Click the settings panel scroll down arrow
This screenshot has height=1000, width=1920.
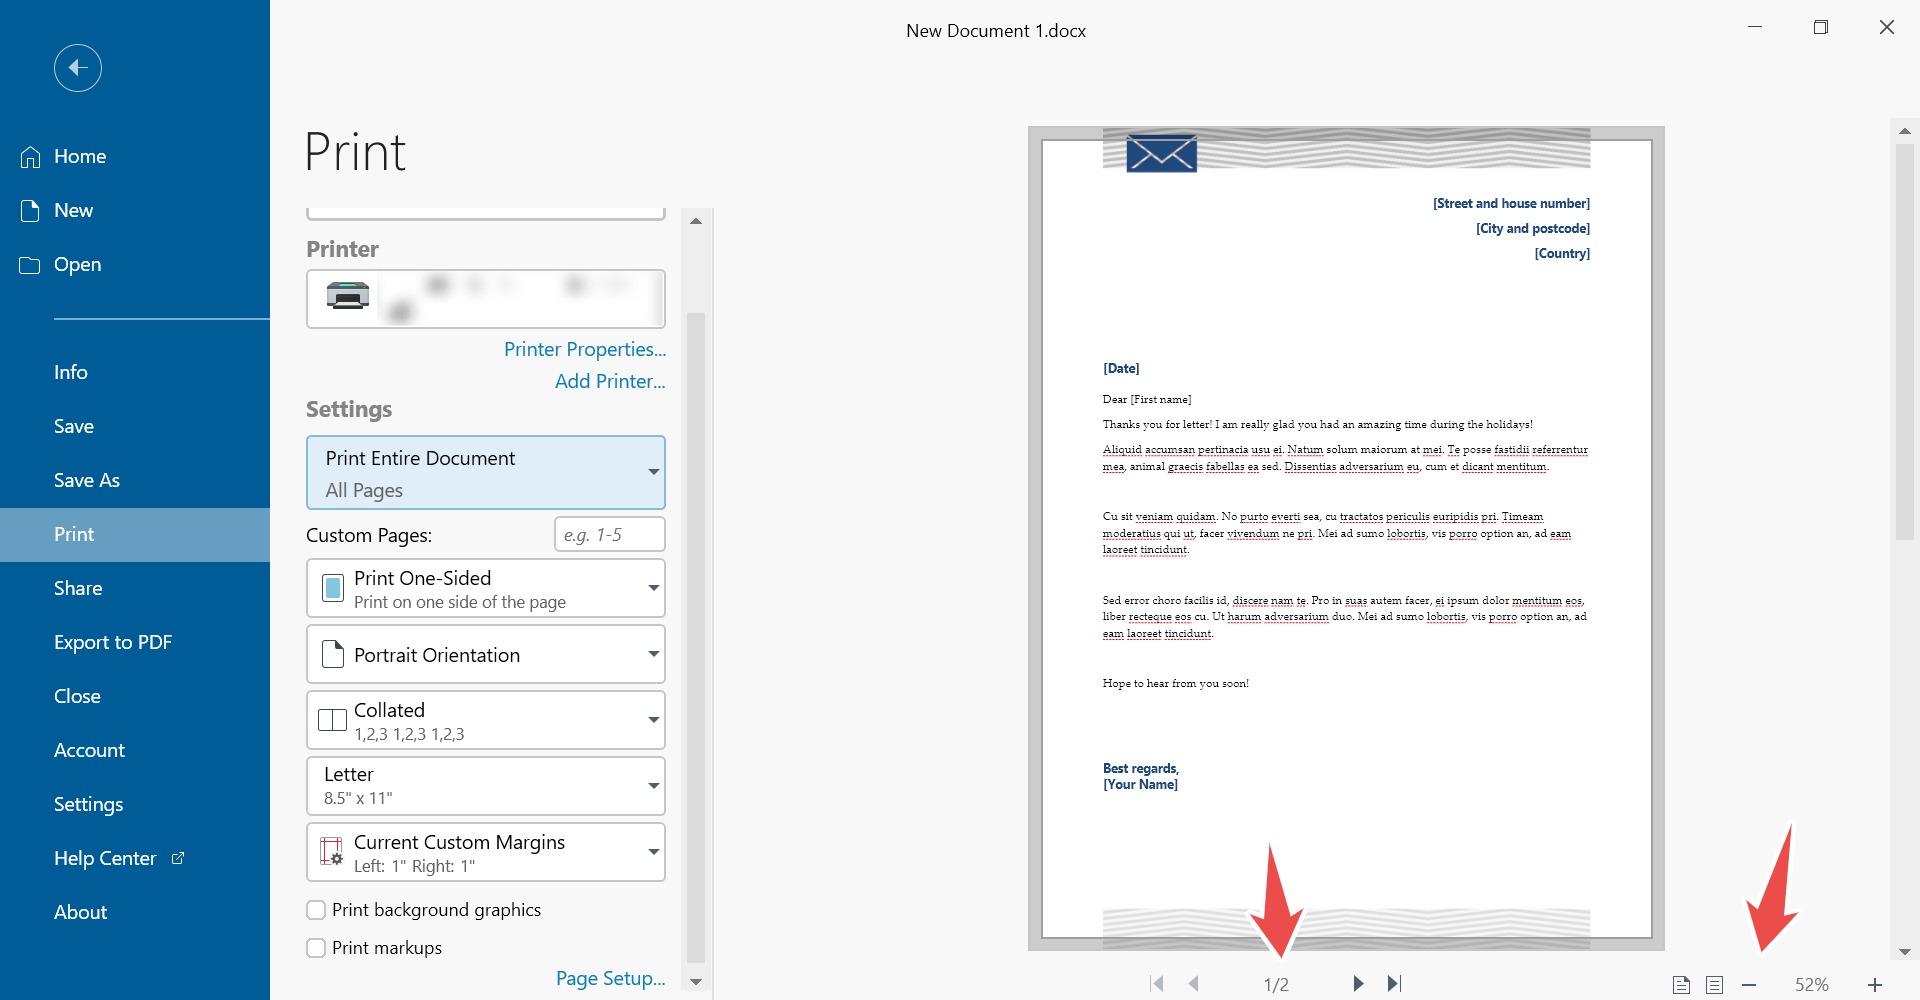pos(696,982)
